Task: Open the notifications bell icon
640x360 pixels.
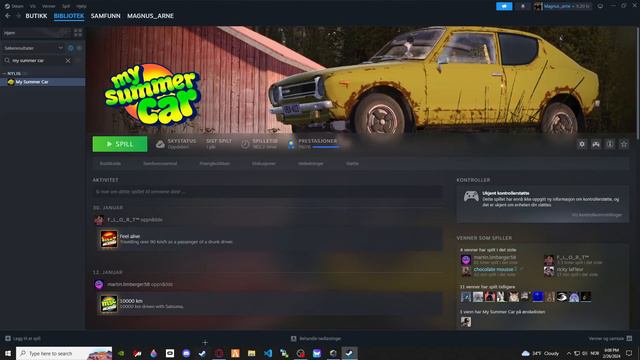Action: (x=523, y=6)
